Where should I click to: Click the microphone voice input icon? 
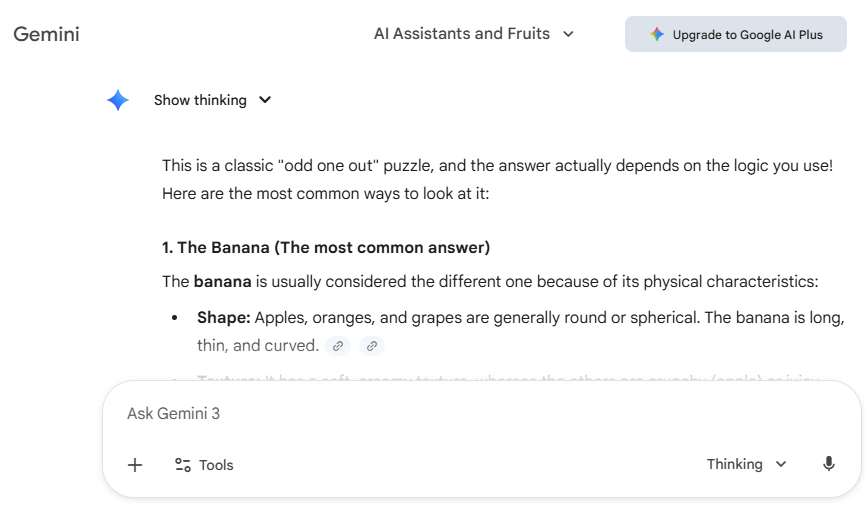(828, 464)
